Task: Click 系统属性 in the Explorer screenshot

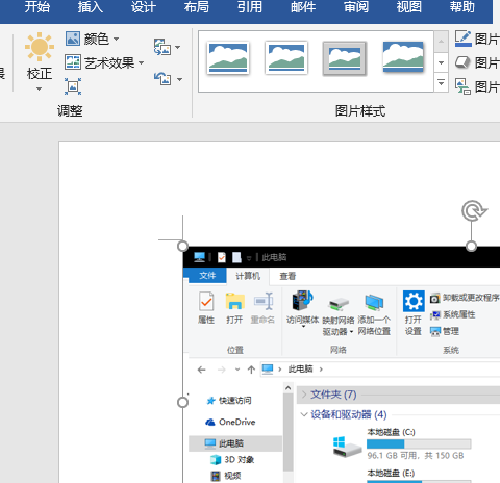Action: 452,314
